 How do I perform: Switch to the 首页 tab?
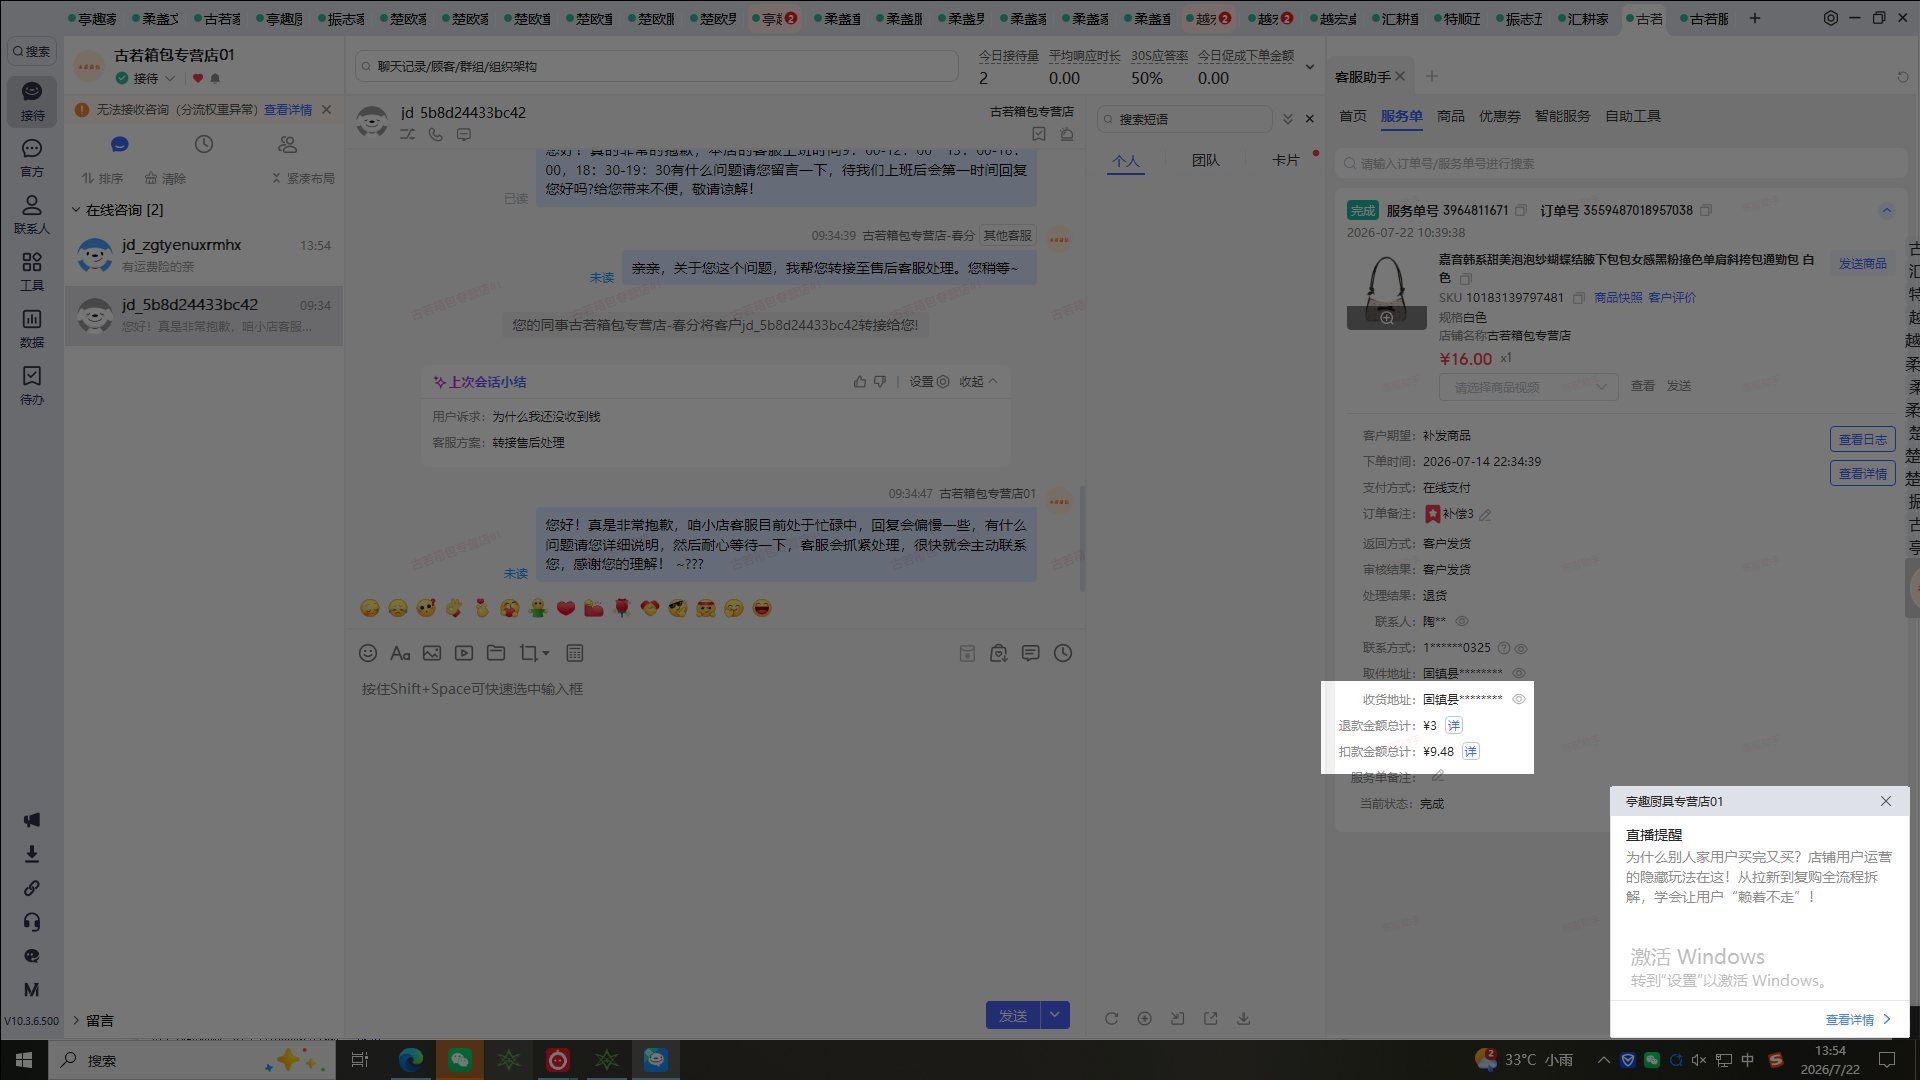[x=1353, y=116]
